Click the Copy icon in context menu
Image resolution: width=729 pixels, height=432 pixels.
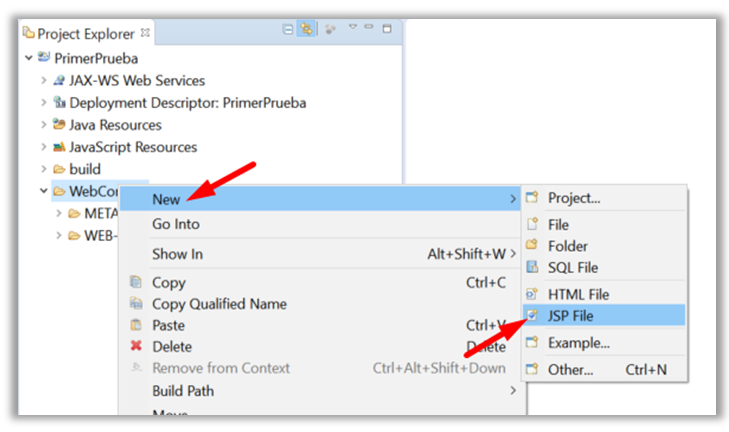tap(136, 282)
